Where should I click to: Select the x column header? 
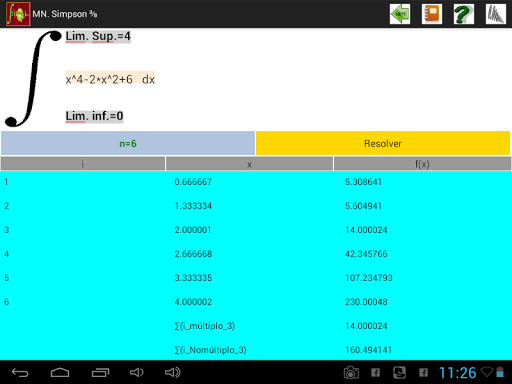click(x=249, y=164)
